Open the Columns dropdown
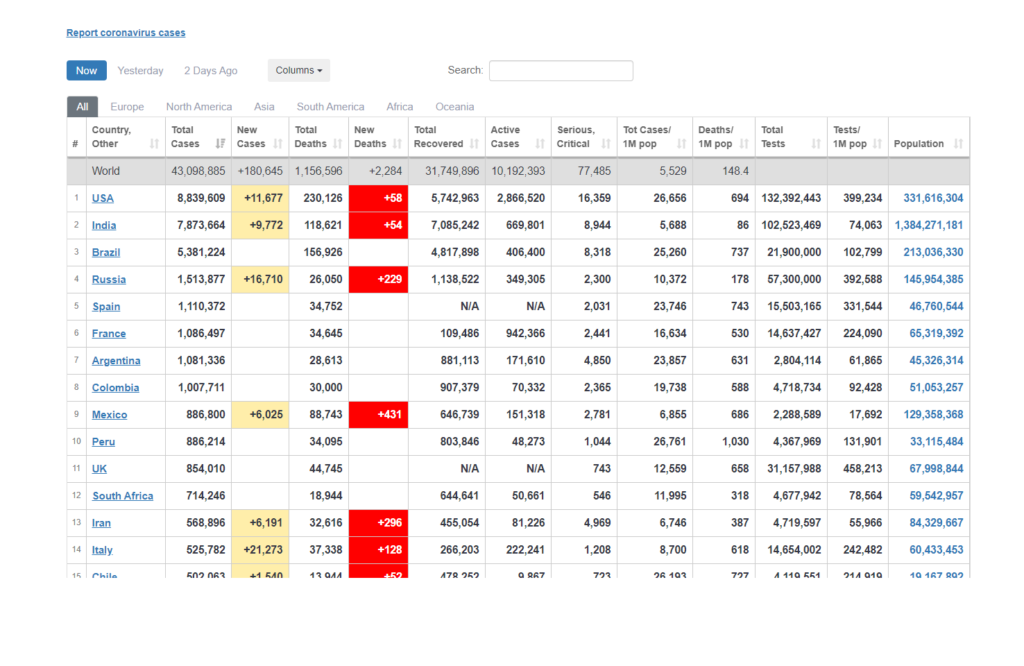Screen dimensions: 1024x666 298,71
